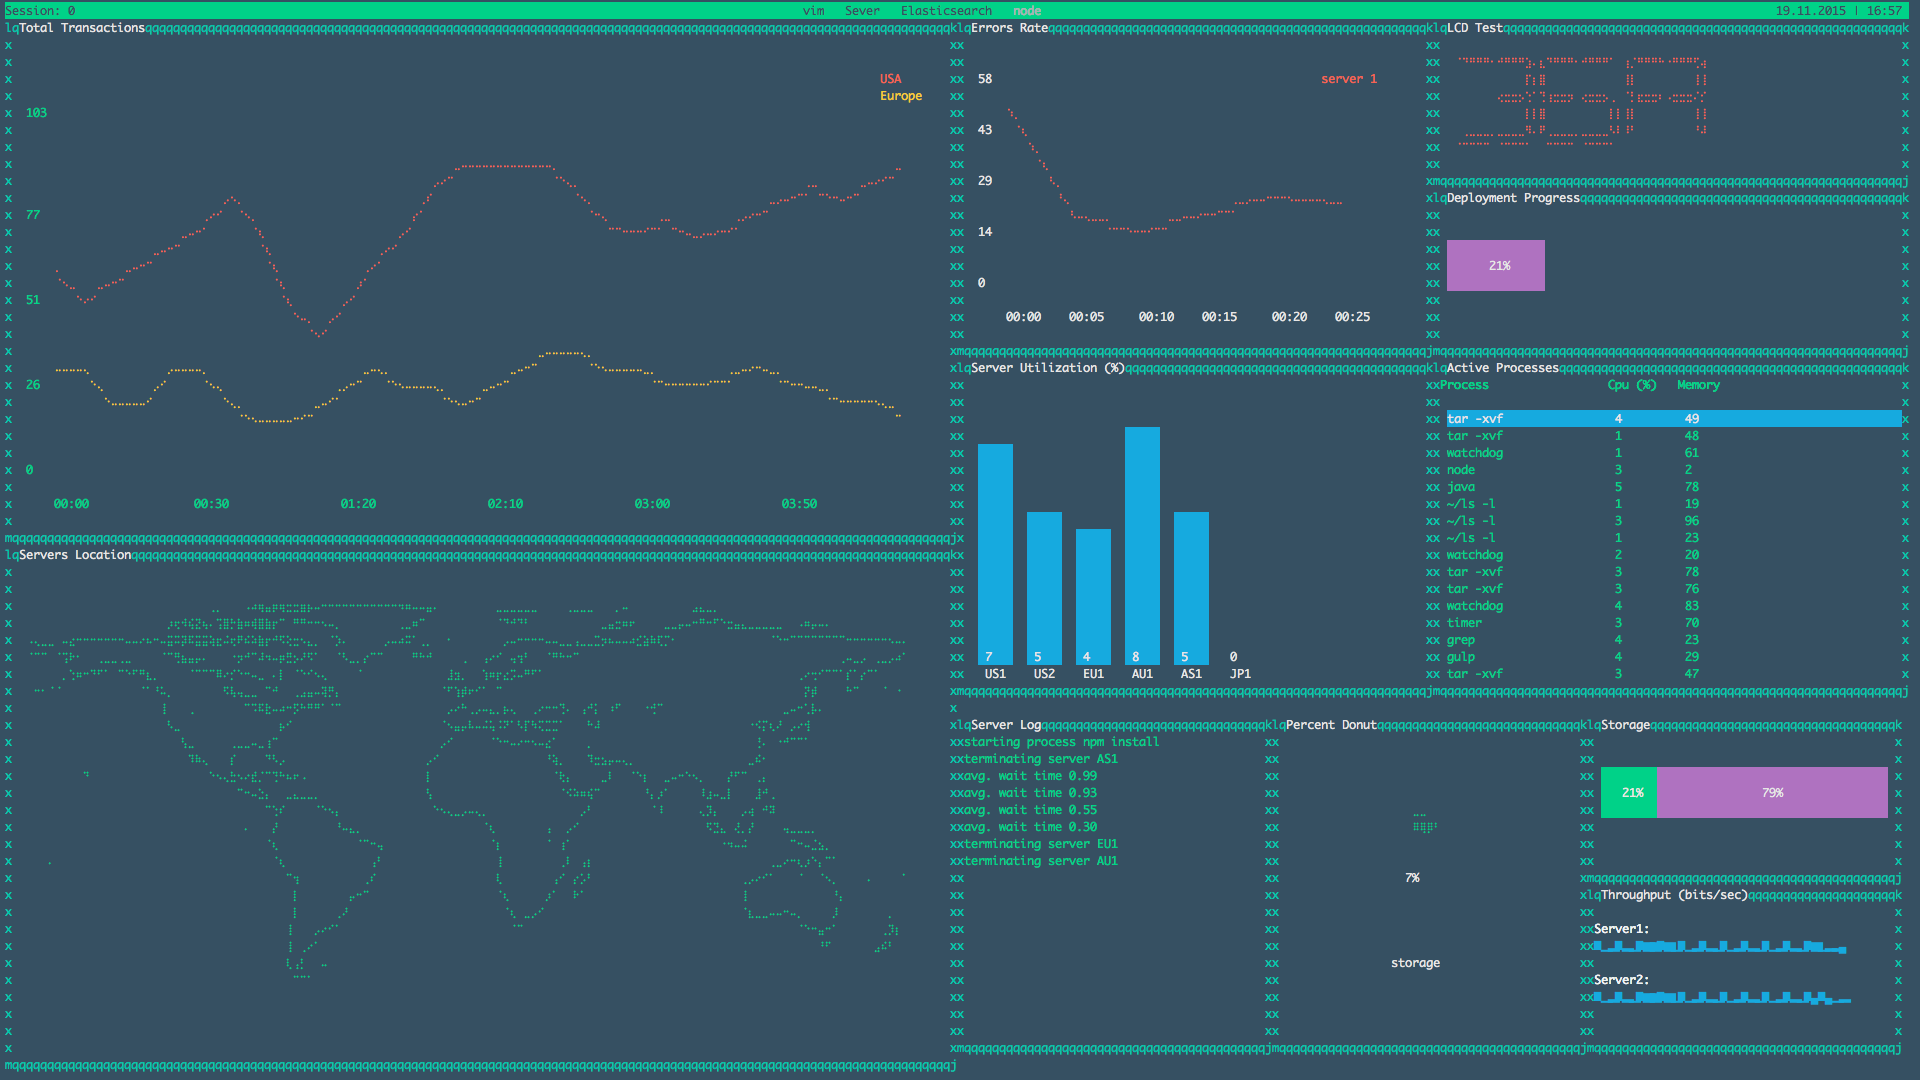Click the Server1: throughput sparkline
Viewport: 1920px width, 1080px height.
(x=1720, y=946)
